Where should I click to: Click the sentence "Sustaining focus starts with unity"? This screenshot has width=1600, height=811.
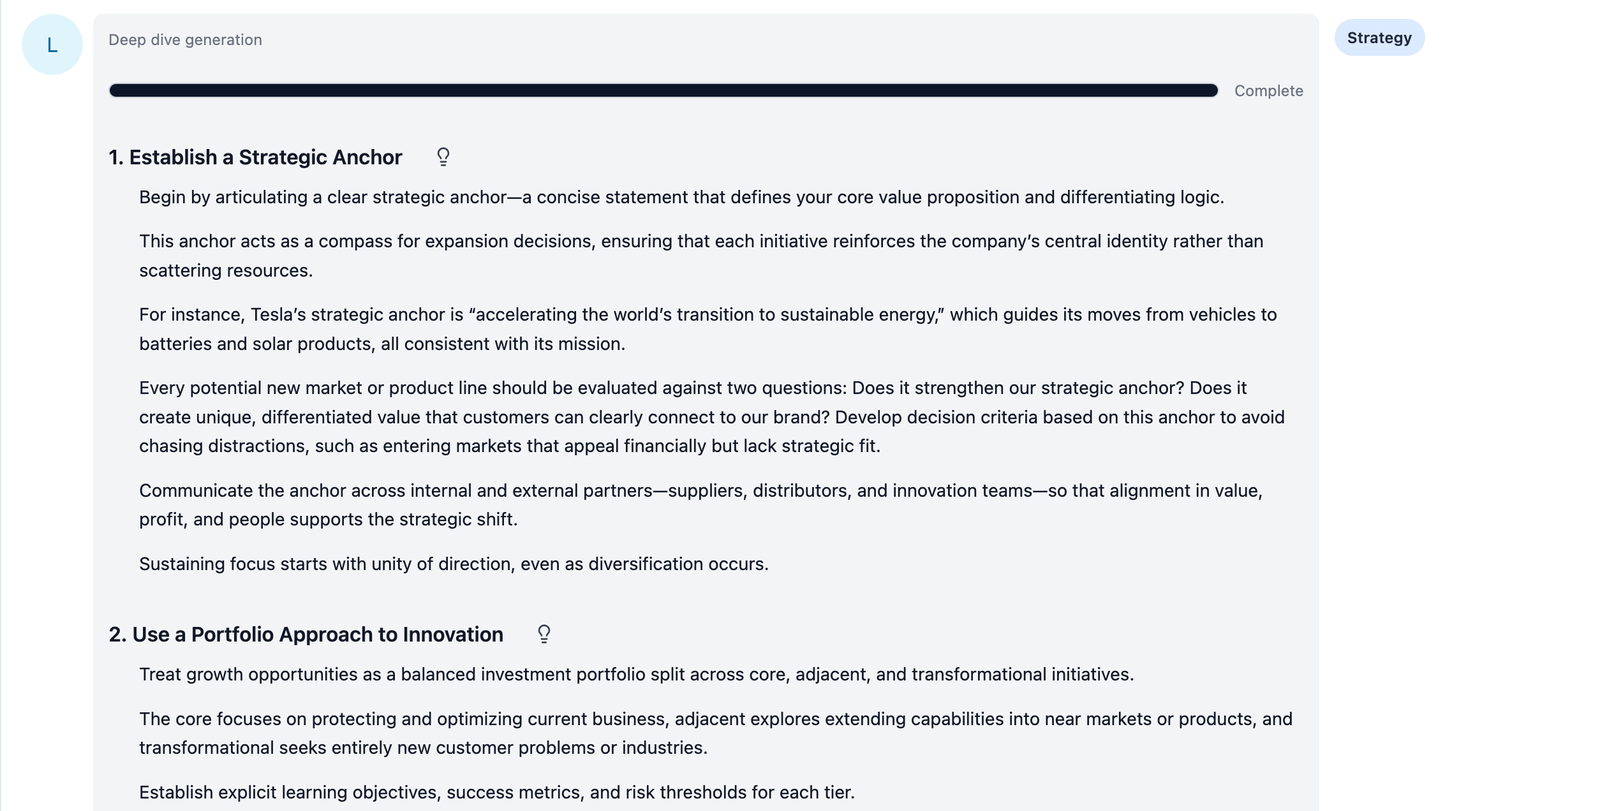click(x=453, y=564)
